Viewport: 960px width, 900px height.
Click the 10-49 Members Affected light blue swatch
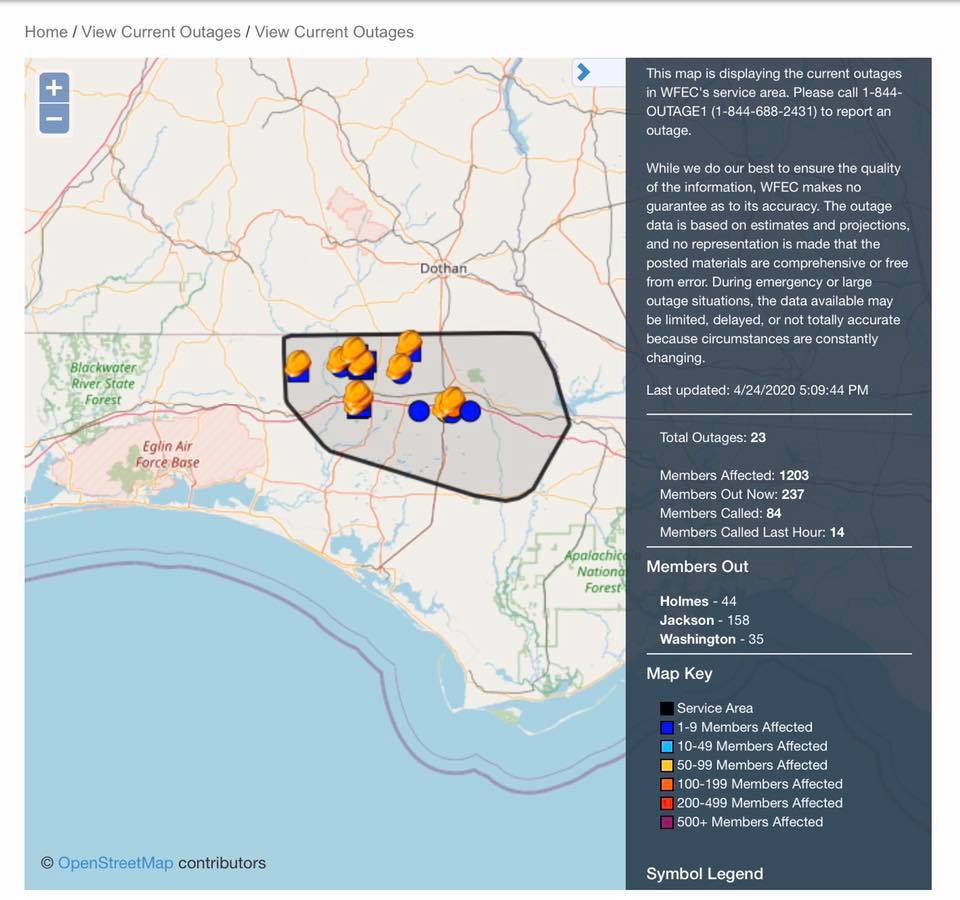[x=667, y=746]
